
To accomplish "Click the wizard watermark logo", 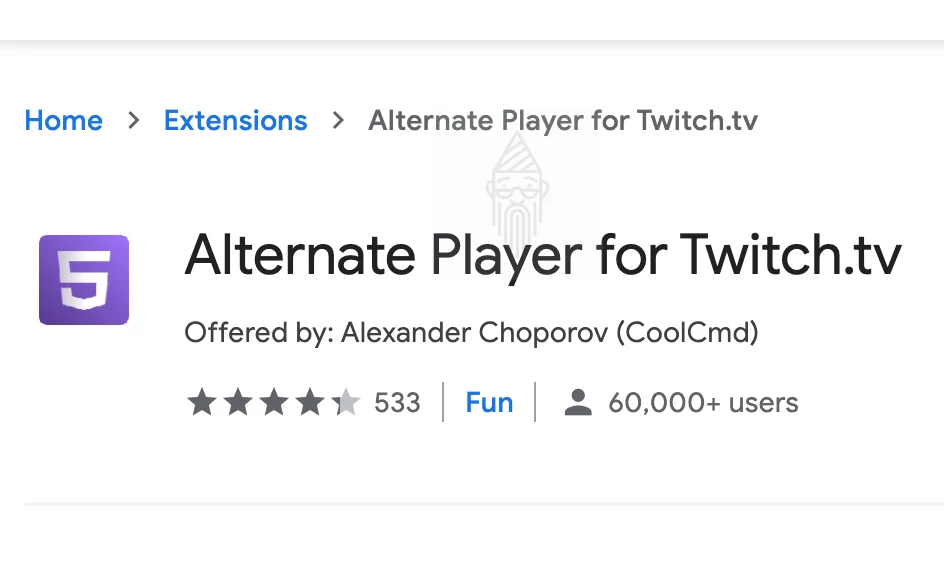I will [x=517, y=187].
